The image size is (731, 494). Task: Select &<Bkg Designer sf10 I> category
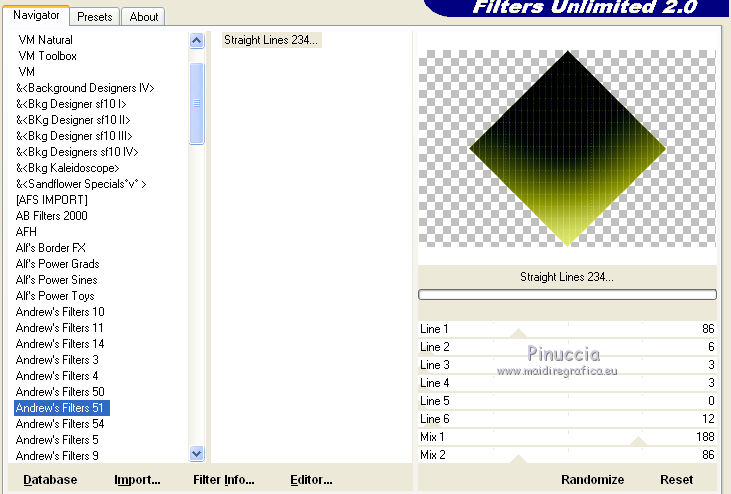coord(71,104)
